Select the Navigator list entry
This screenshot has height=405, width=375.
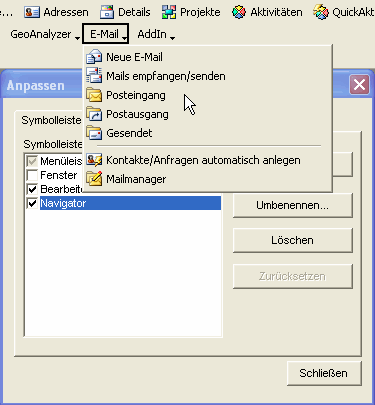(130, 203)
